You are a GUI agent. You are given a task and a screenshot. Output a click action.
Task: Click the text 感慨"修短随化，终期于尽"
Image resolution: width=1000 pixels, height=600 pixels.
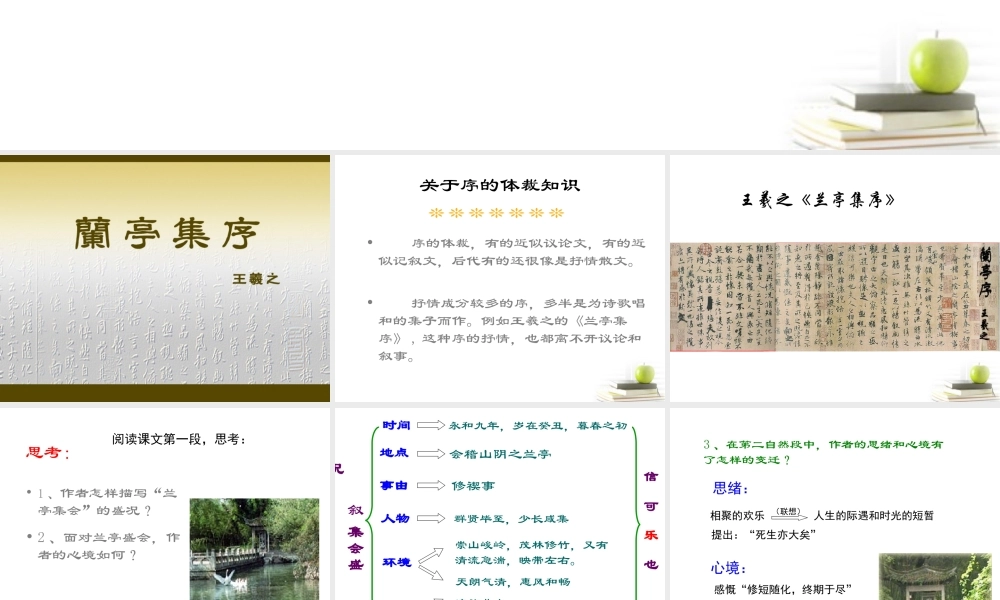[783, 589]
